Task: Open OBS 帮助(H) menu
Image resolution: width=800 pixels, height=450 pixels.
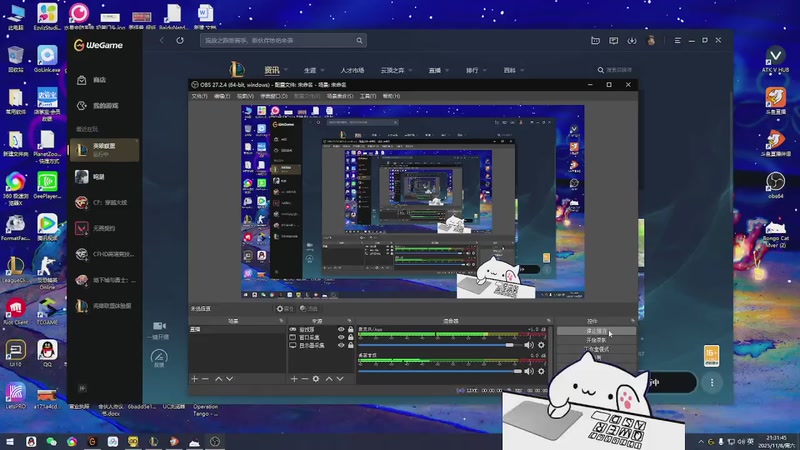Action: [391, 96]
